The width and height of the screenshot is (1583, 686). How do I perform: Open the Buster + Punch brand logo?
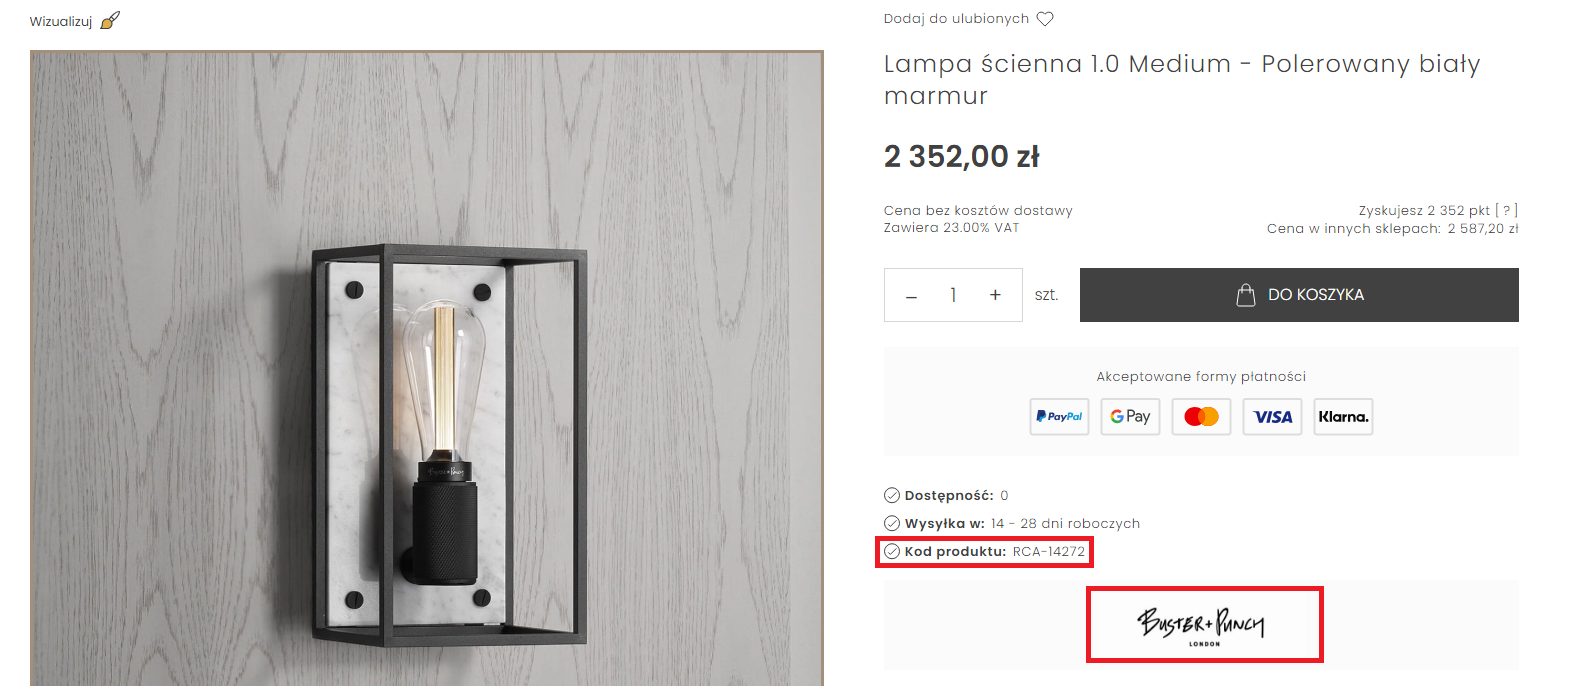1204,625
